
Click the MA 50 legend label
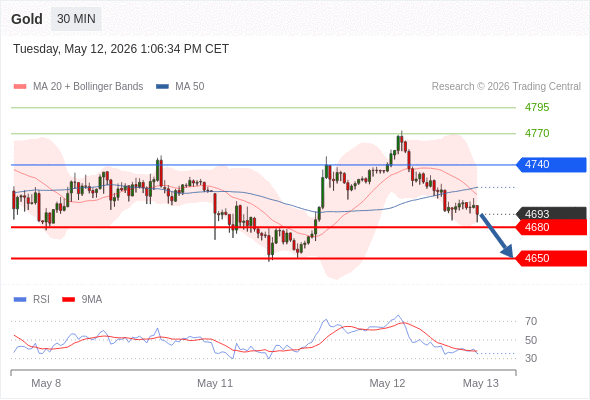190,87
